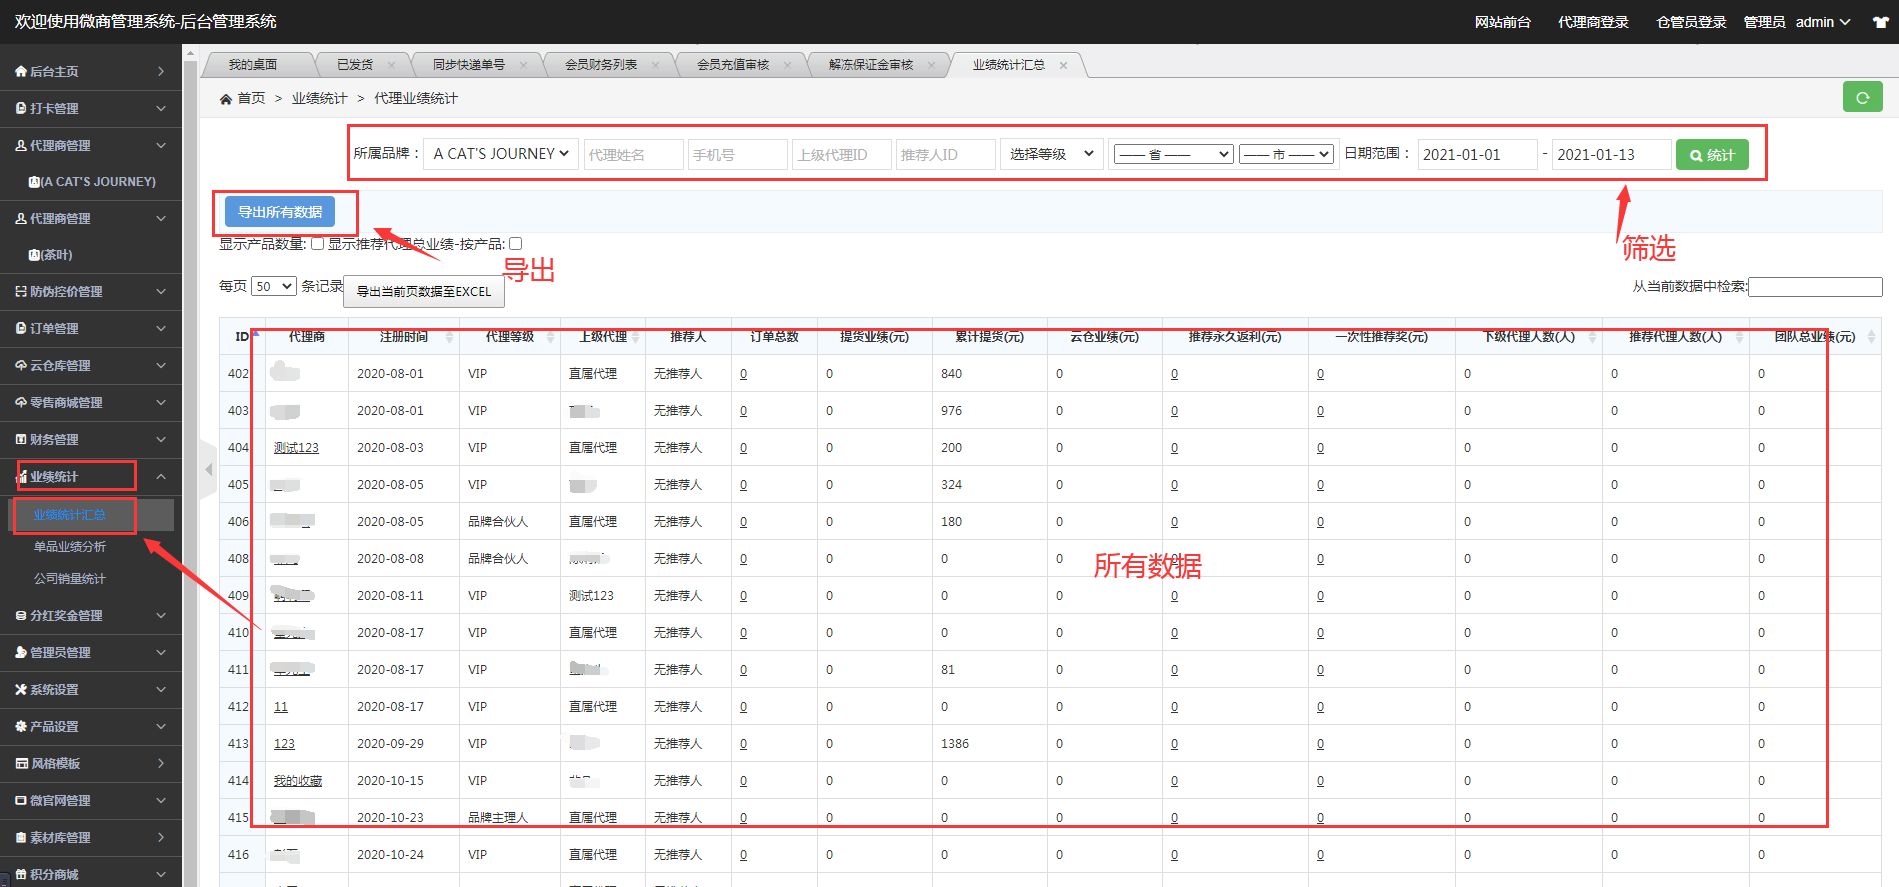This screenshot has height=887, width=1899.
Task: Click the 分红奖金管理 sidebar icon
Action: click(21, 615)
